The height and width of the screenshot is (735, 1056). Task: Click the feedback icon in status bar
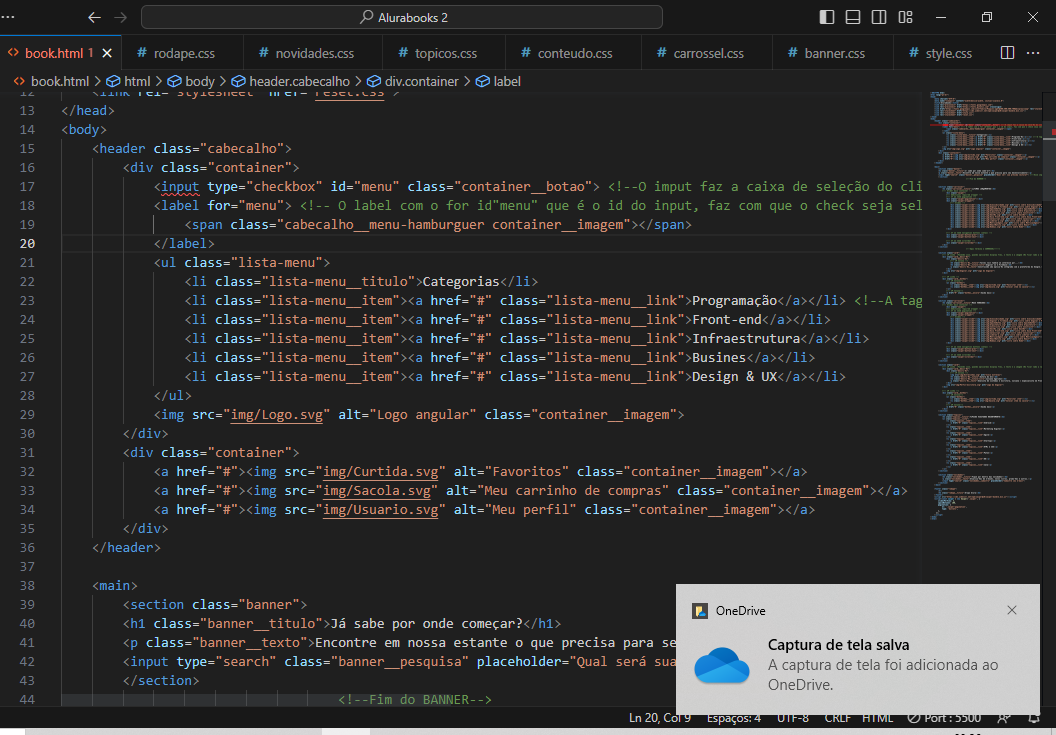coord(1003,718)
